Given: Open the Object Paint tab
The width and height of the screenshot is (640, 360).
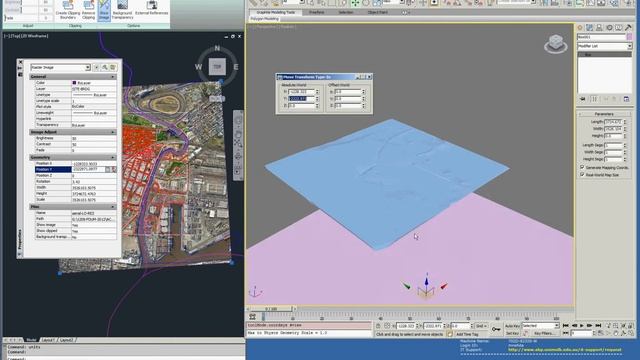Looking at the screenshot, I should click(x=378, y=12).
